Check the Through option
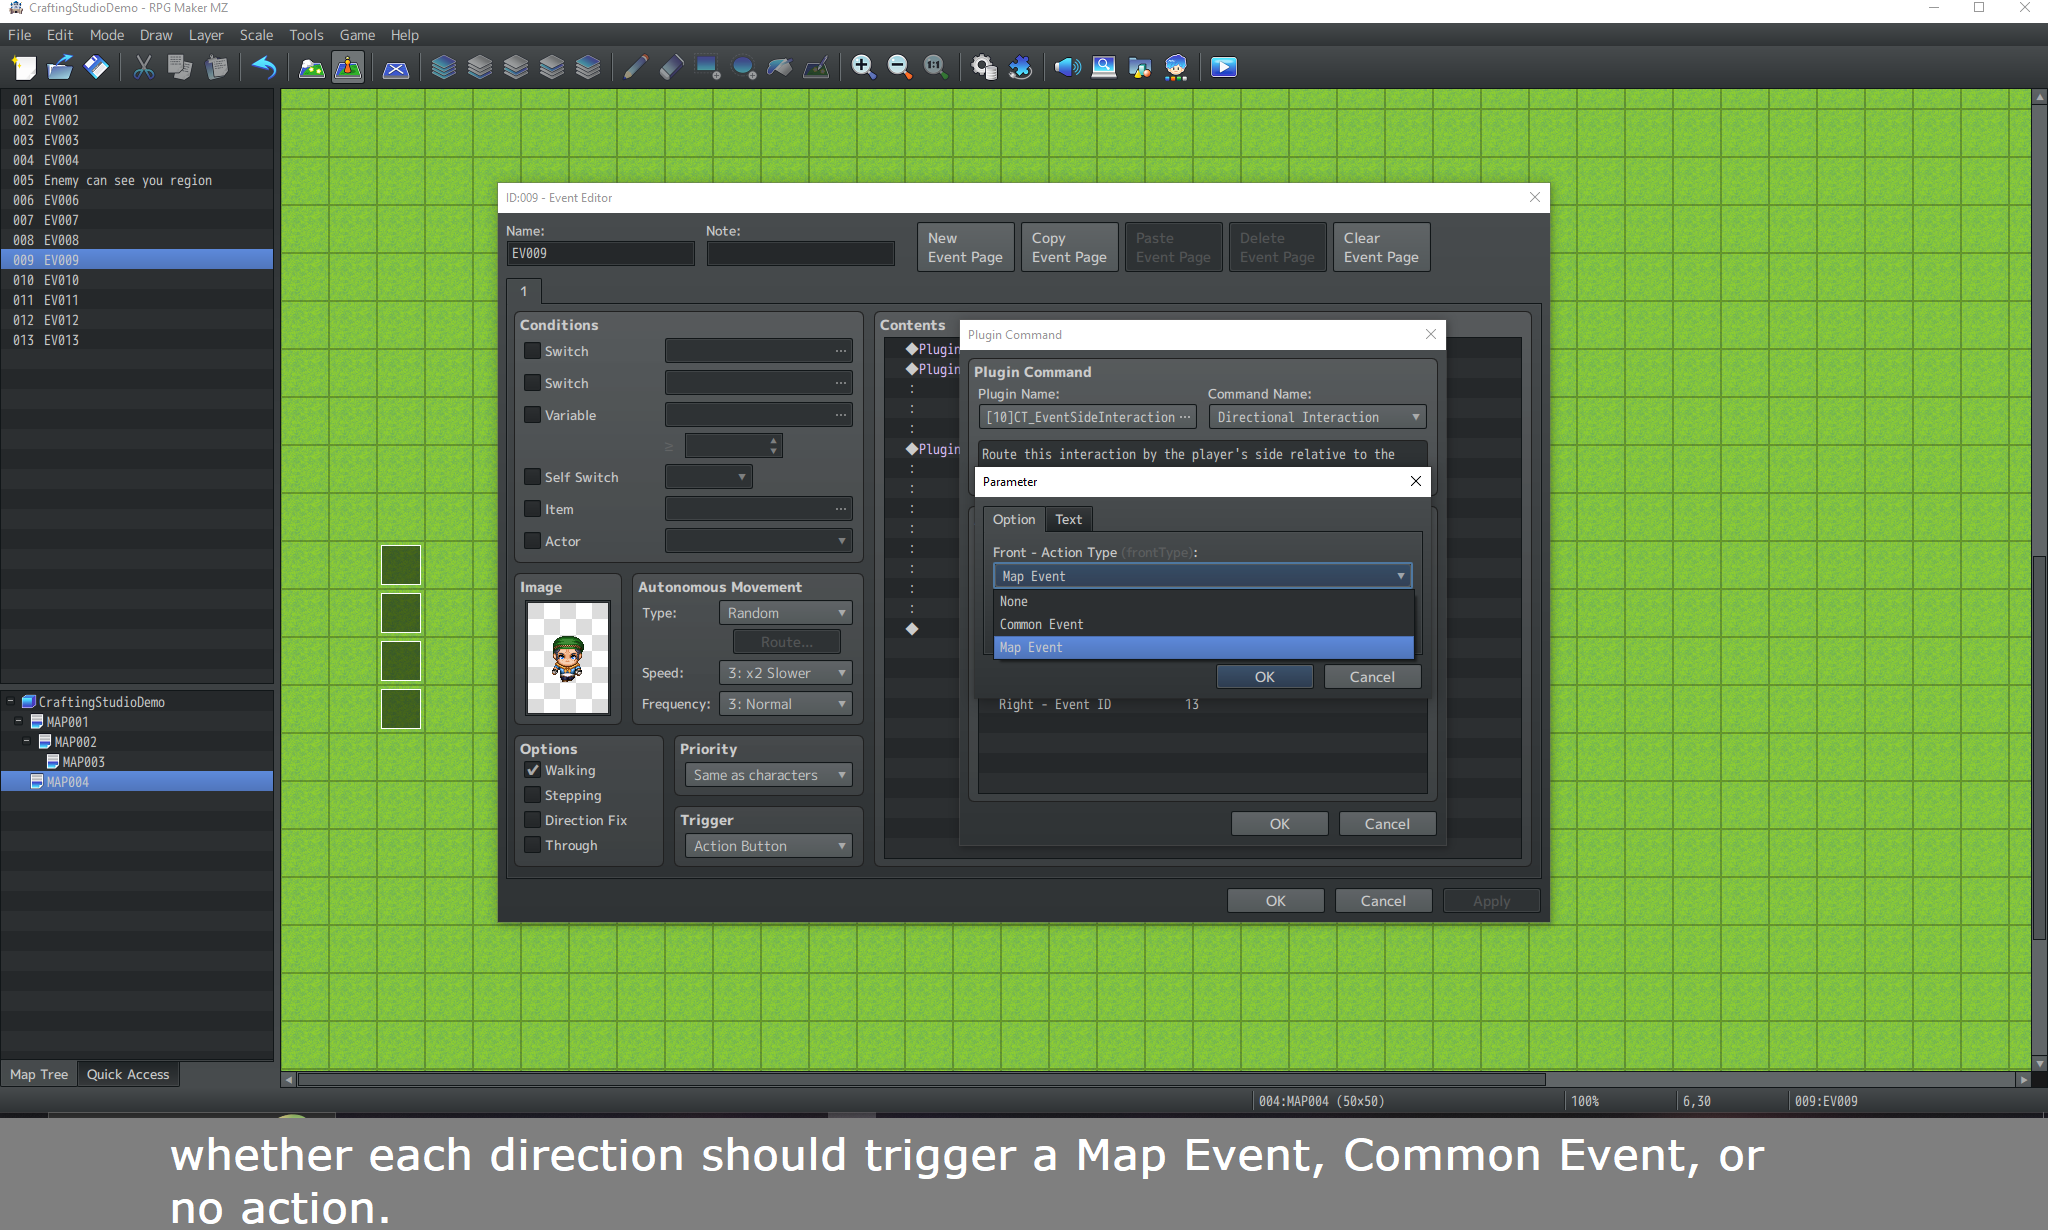 (533, 845)
